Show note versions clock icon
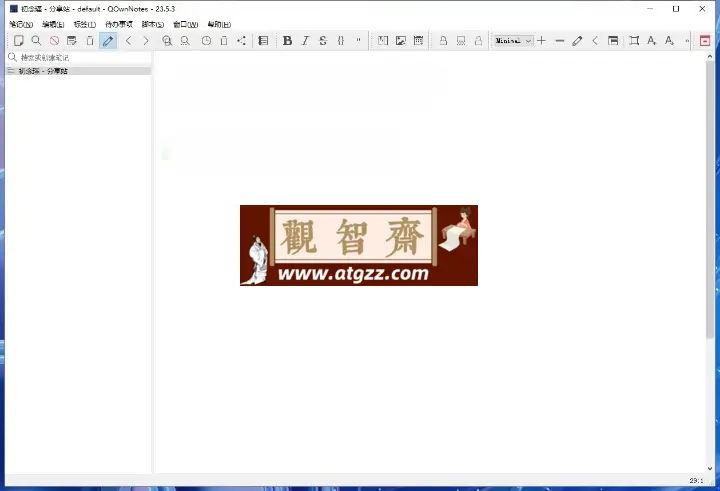This screenshot has width=720, height=491. coord(206,41)
